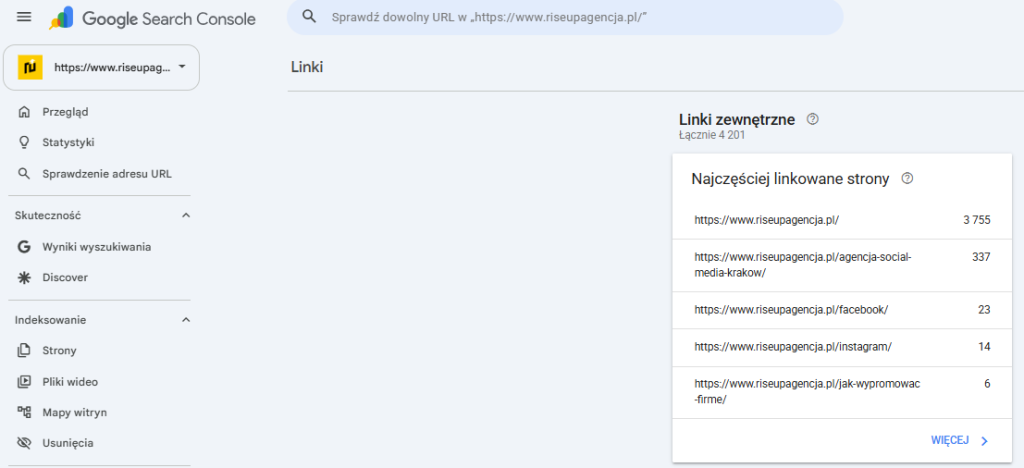Collapse the Skuteczność section chevron
This screenshot has height=468, width=1024.
[185, 215]
